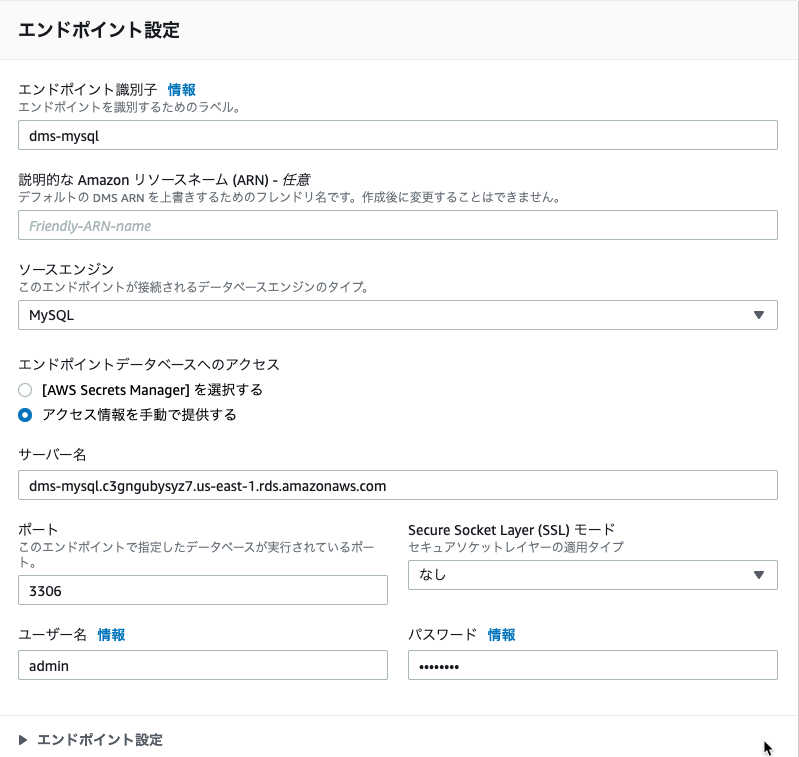Click the dropdown arrow of Source Engine MySQL

(759, 315)
